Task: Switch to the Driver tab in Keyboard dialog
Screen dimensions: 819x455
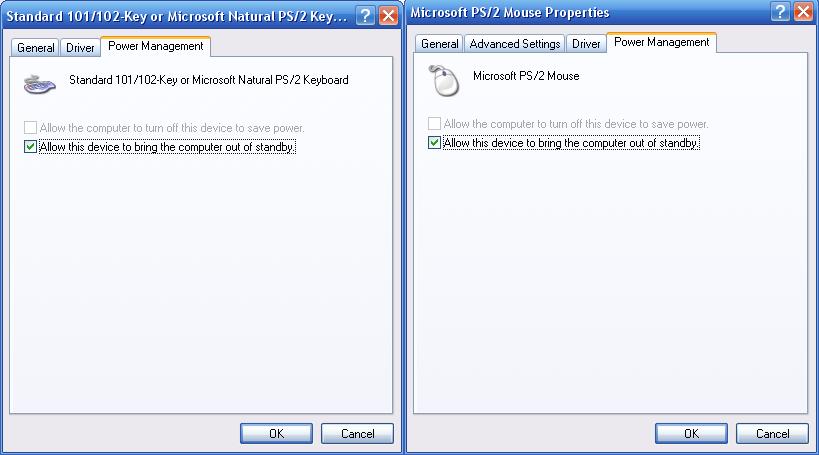Action: (80, 47)
